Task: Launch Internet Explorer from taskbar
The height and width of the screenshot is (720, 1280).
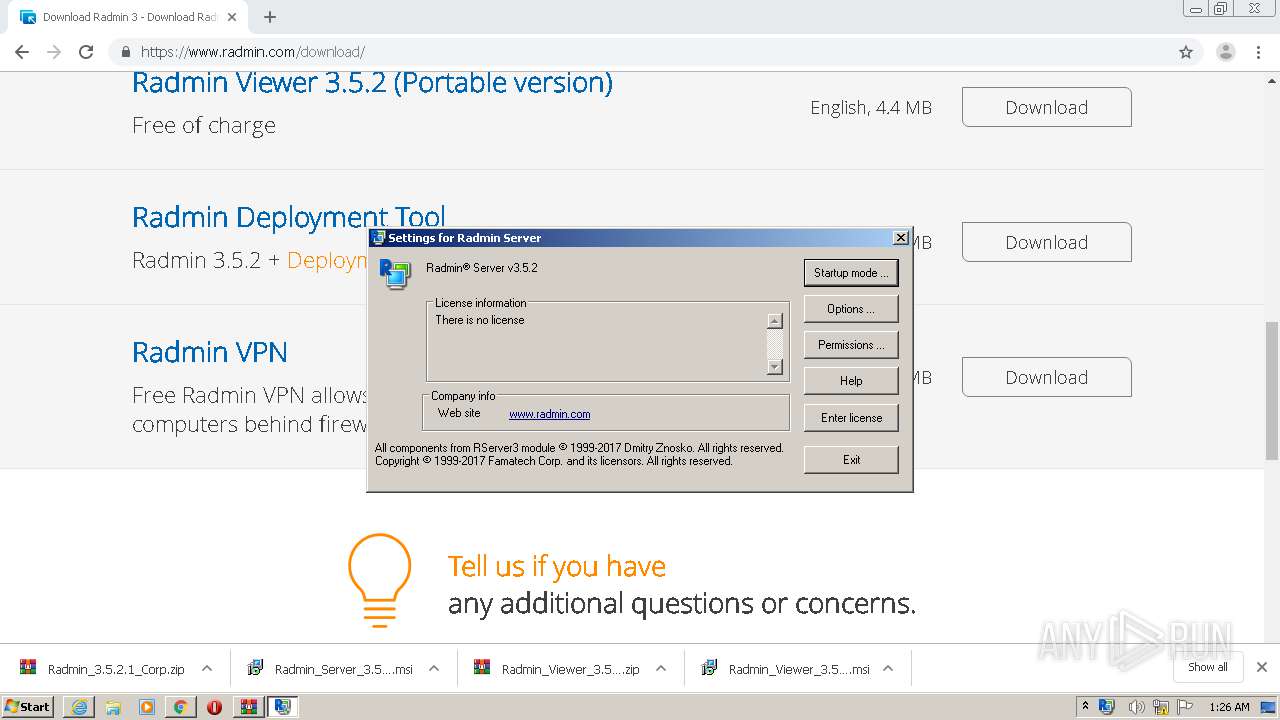Action: [x=79, y=707]
